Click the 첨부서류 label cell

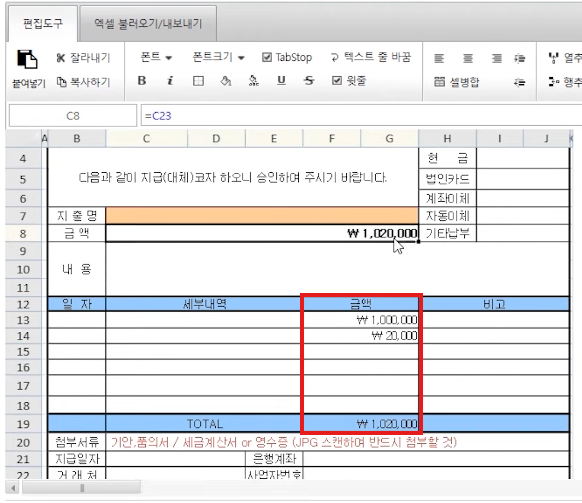[77, 442]
